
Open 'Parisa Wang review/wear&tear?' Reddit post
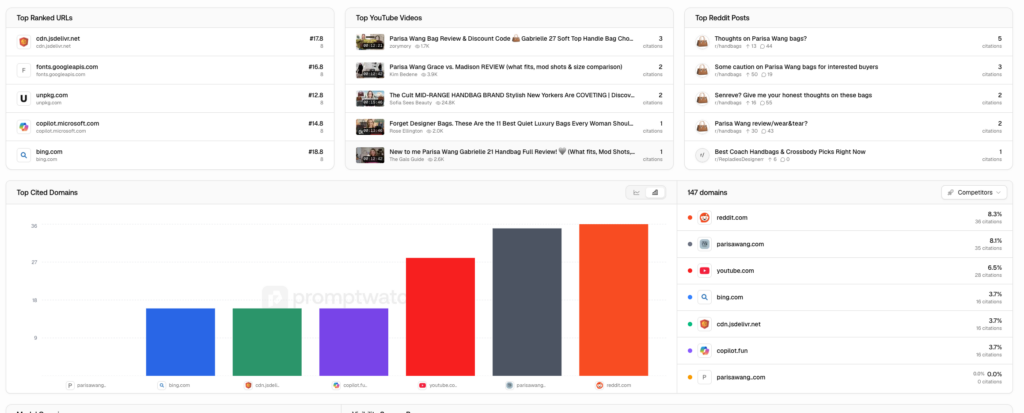point(760,124)
